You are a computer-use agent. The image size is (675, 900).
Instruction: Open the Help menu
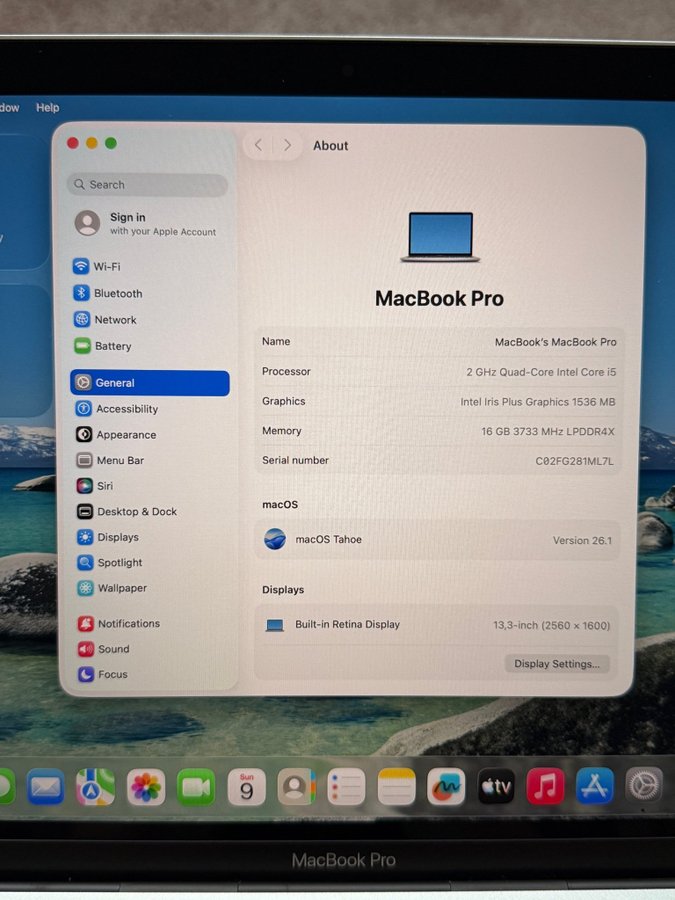point(47,108)
